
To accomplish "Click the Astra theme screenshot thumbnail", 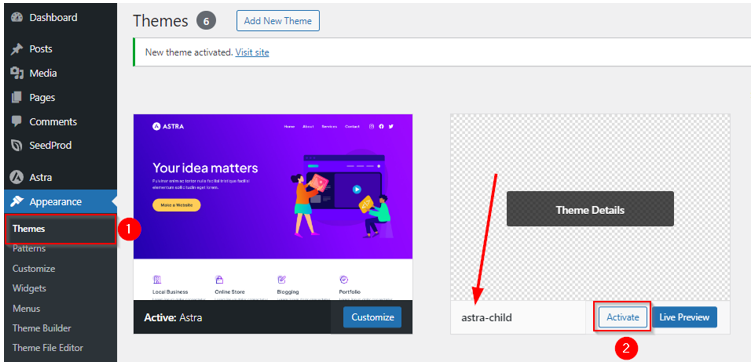I will pos(273,207).
